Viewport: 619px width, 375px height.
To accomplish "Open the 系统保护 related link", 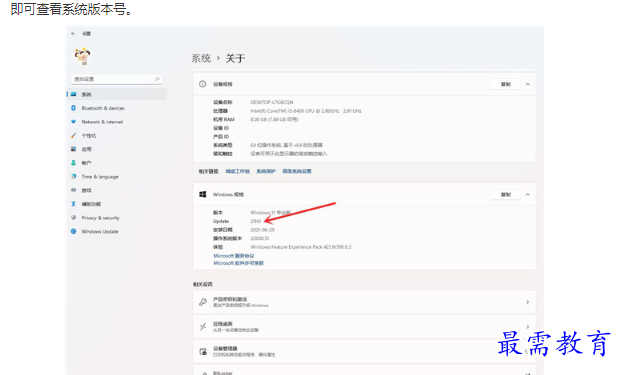I will click(x=266, y=171).
